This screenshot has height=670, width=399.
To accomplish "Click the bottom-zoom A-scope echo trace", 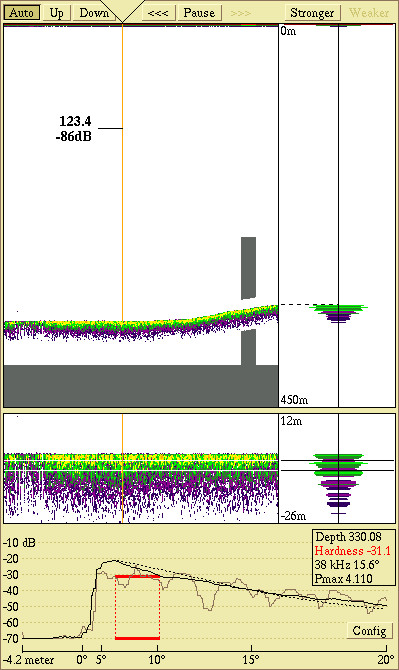I will [x=338, y=484].
